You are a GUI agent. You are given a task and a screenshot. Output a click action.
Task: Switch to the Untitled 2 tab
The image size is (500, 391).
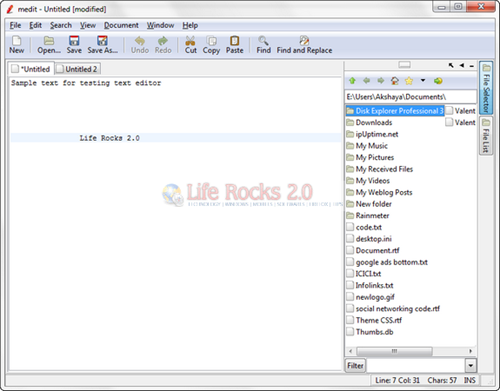(77, 69)
